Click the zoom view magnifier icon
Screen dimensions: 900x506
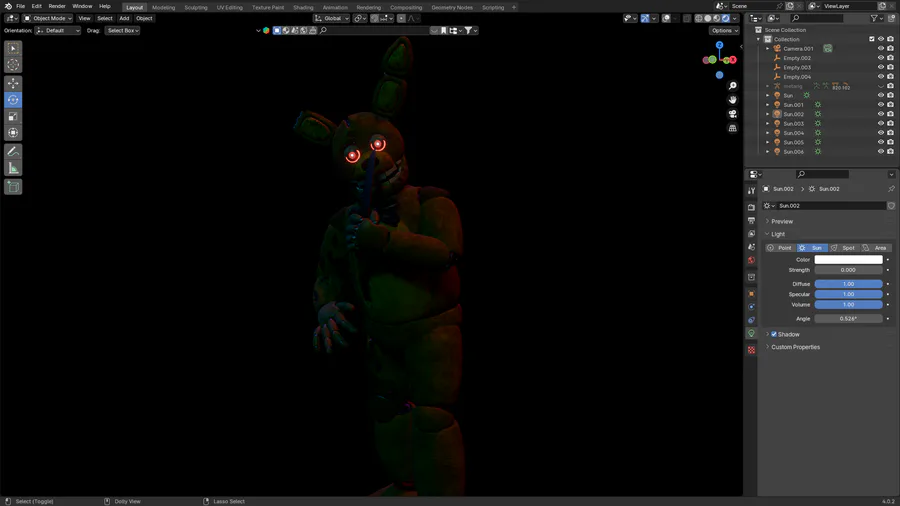click(x=732, y=85)
